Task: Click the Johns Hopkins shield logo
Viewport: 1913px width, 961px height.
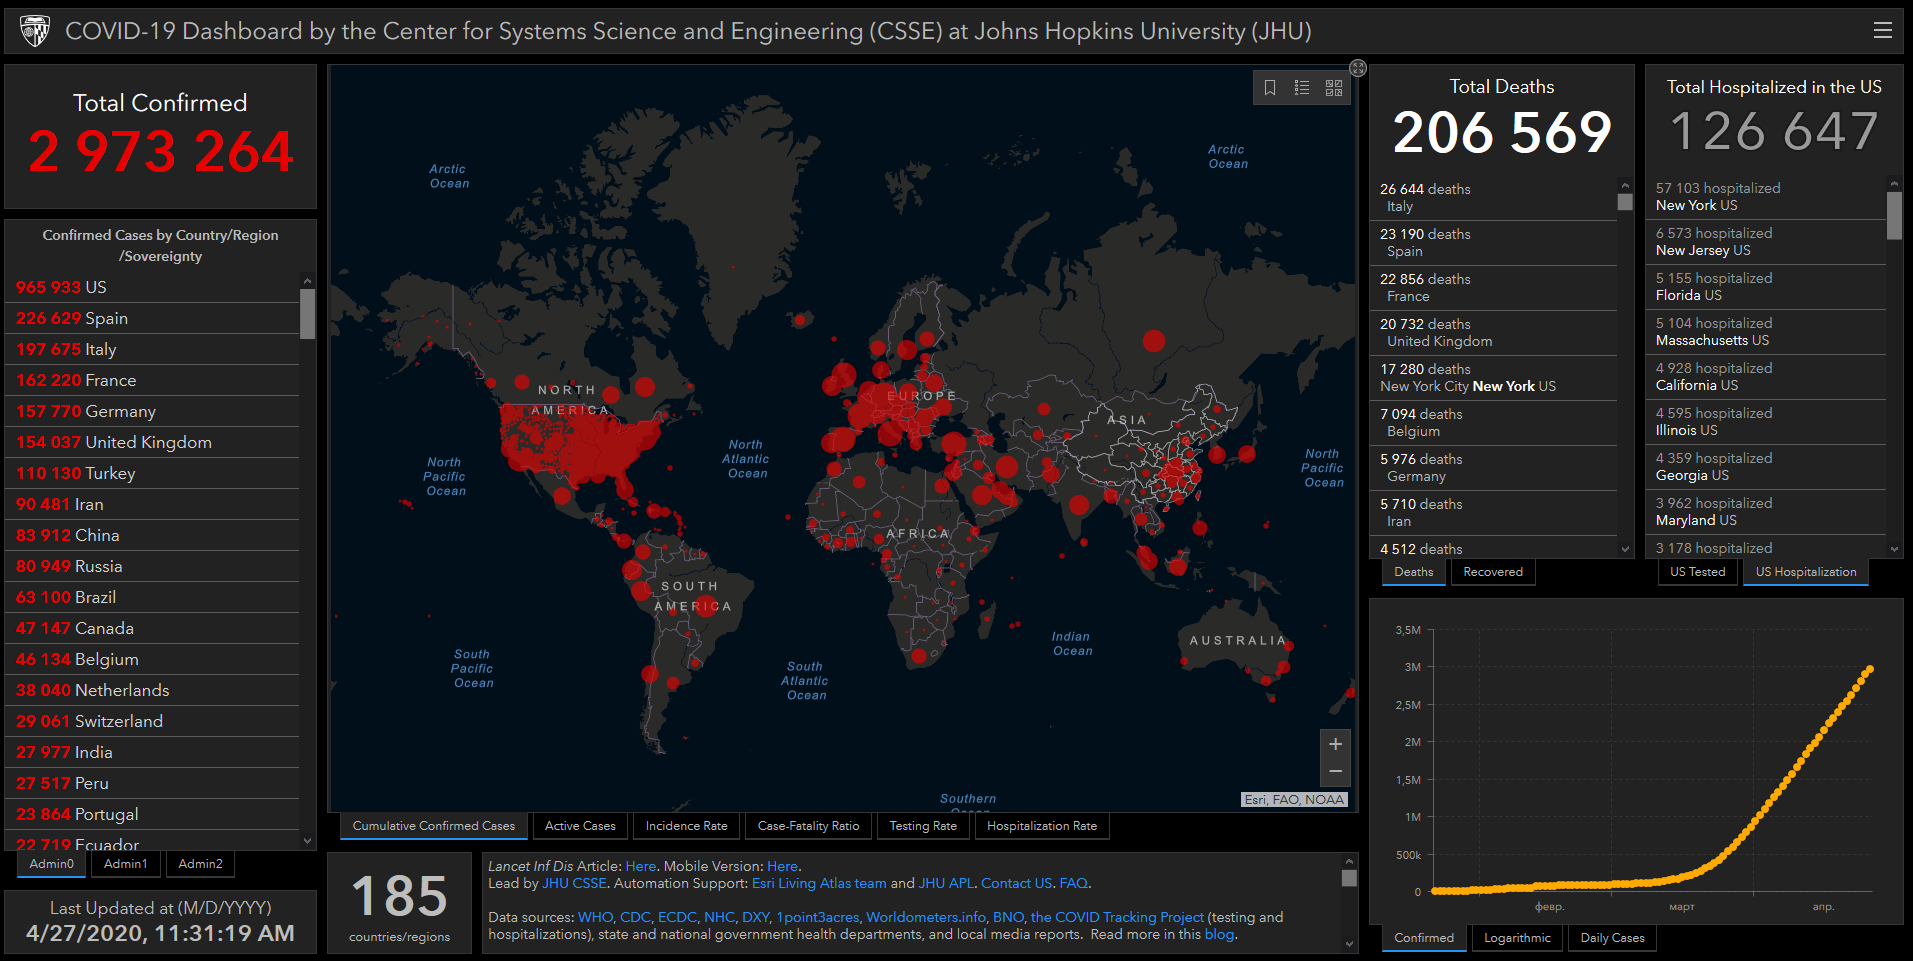Action: pos(35,31)
